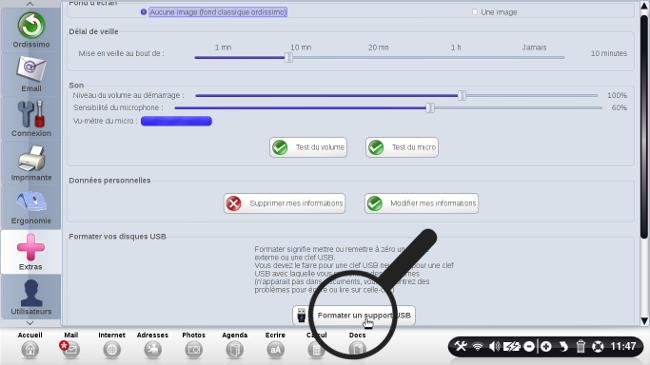Image resolution: width=650 pixels, height=365 pixels.
Task: Open the Email settings icon
Action: click(31, 74)
